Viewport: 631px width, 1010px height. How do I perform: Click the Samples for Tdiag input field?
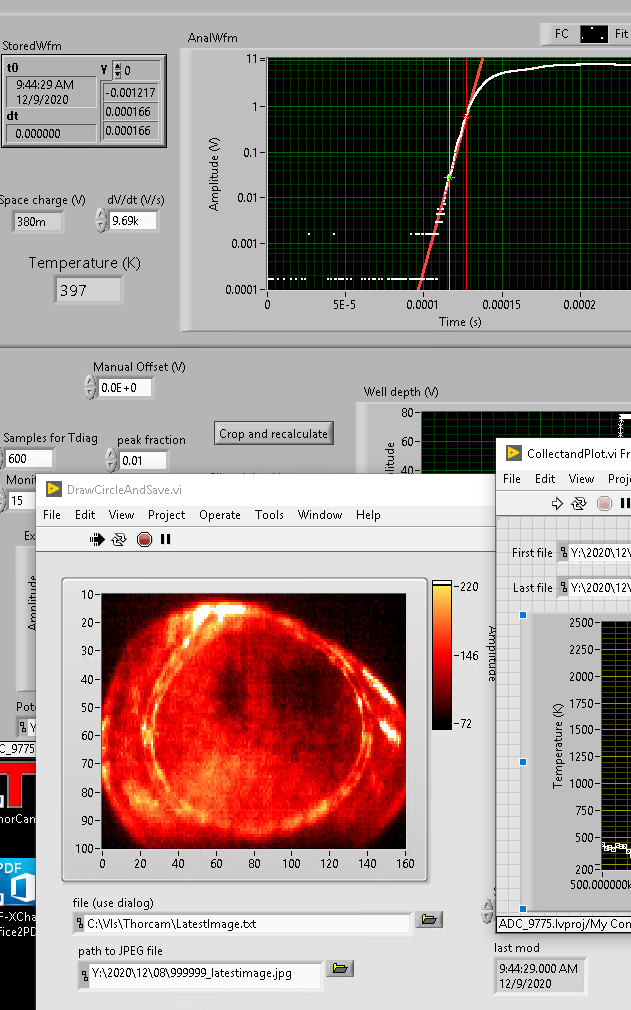pyautogui.click(x=28, y=459)
